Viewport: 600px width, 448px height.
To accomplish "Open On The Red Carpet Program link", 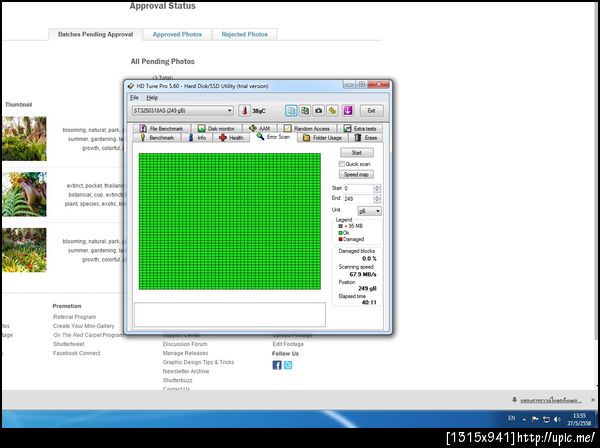I will [88, 335].
